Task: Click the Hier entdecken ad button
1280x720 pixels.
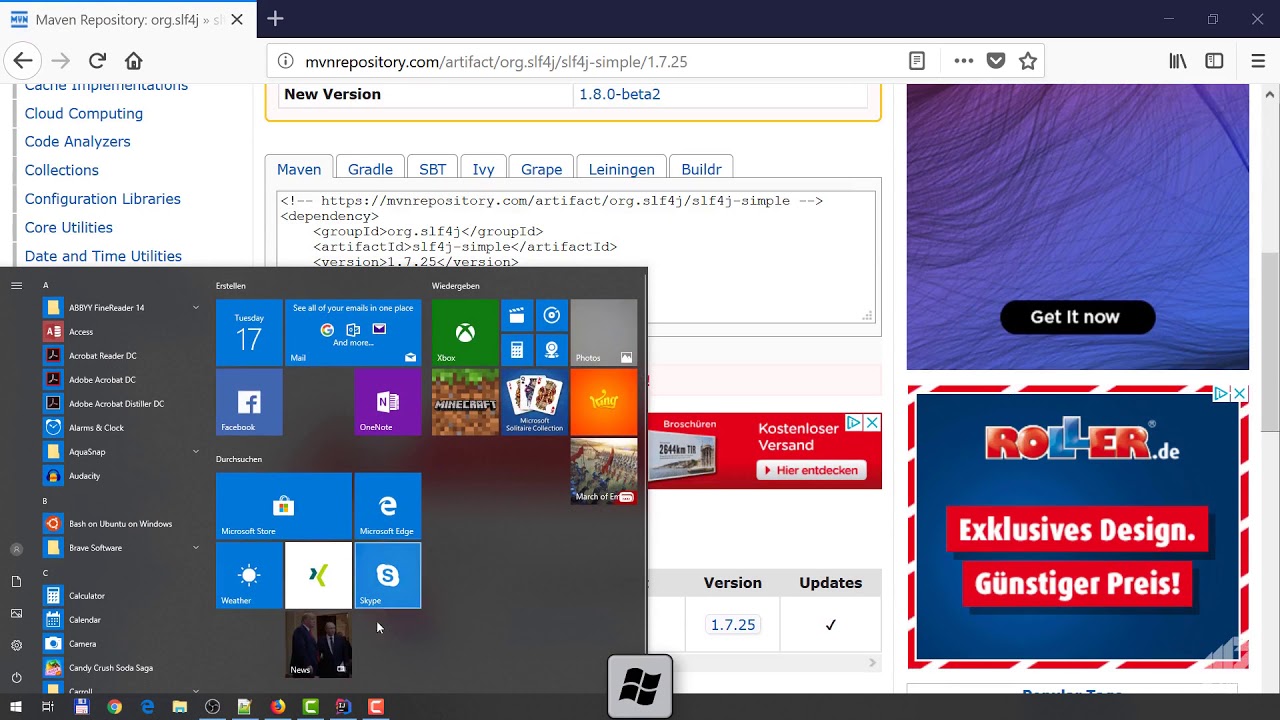Action: click(812, 470)
